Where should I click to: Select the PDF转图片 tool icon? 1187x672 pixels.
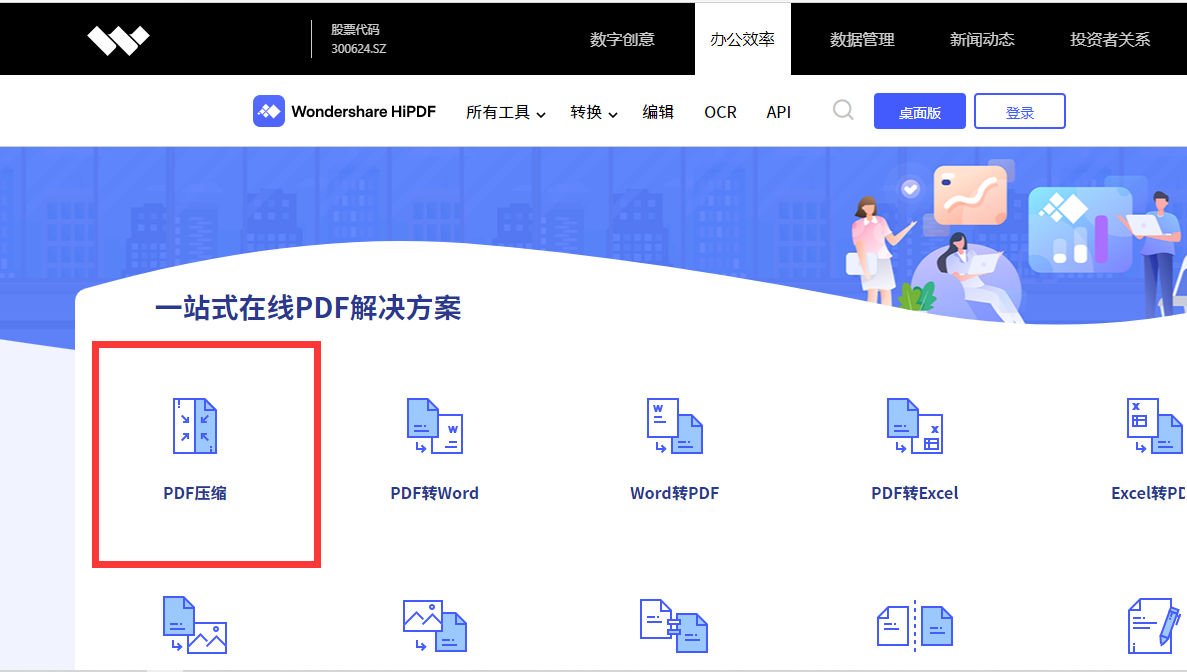pyautogui.click(x=195, y=625)
